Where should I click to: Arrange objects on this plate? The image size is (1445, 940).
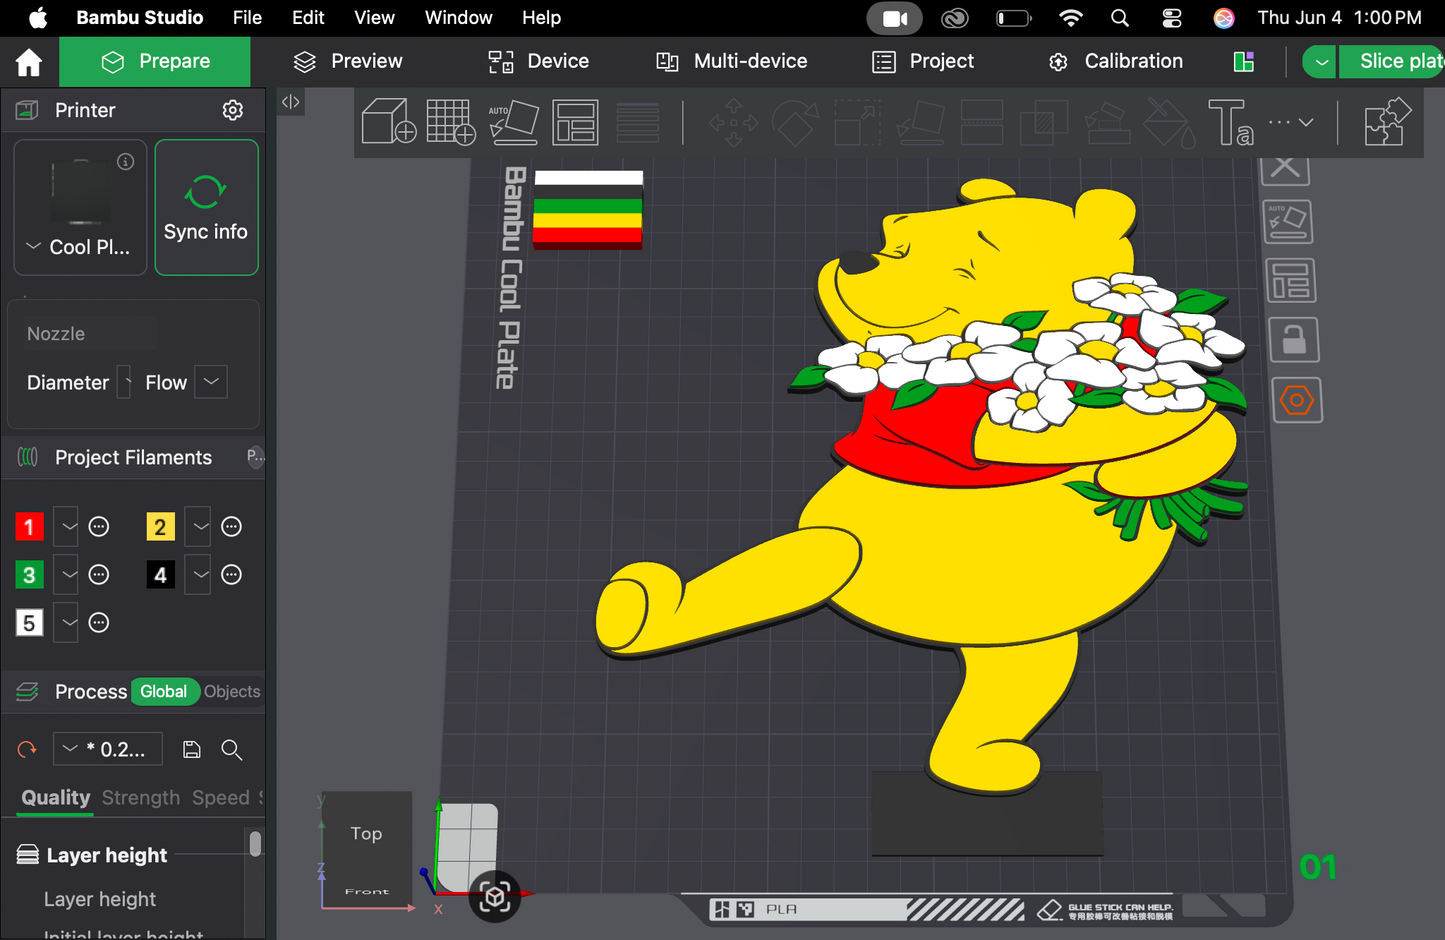tap(1291, 281)
